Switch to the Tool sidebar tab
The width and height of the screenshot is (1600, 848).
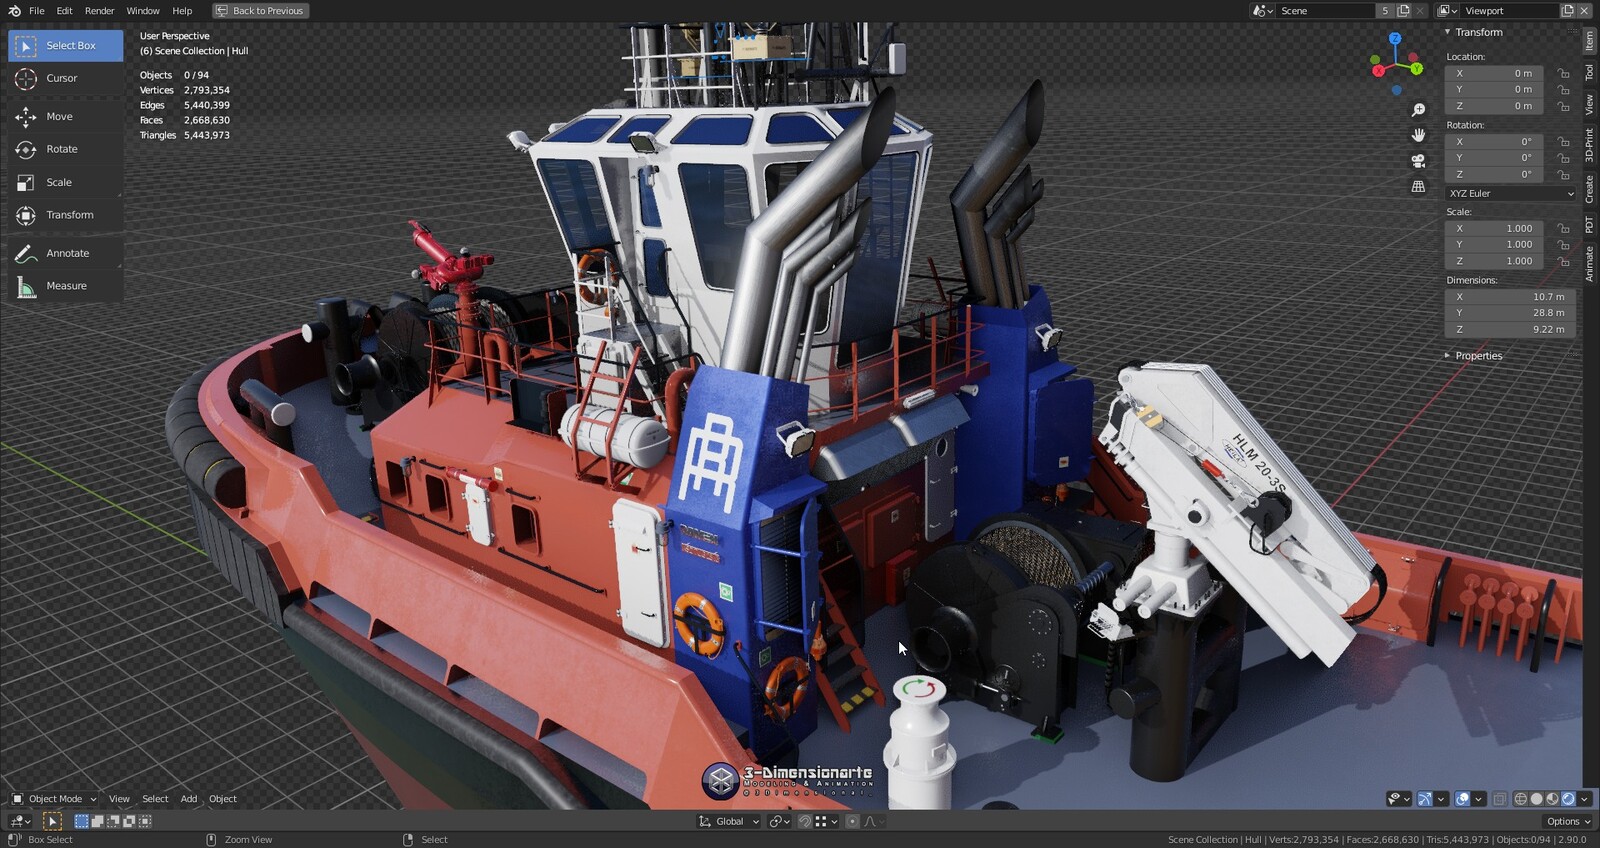(x=1590, y=73)
